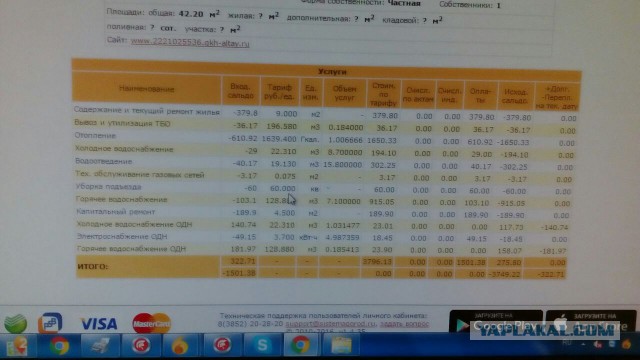Click Электроснабжение ОДН volume 4.987359
Viewport: 640px width, 360px height.
pyautogui.click(x=342, y=238)
